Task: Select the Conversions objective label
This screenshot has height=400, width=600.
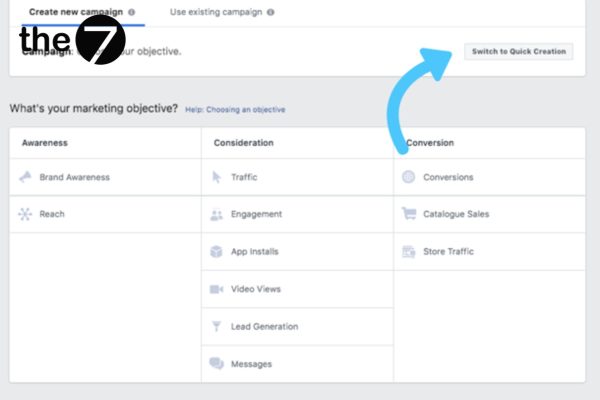Action: coord(448,177)
